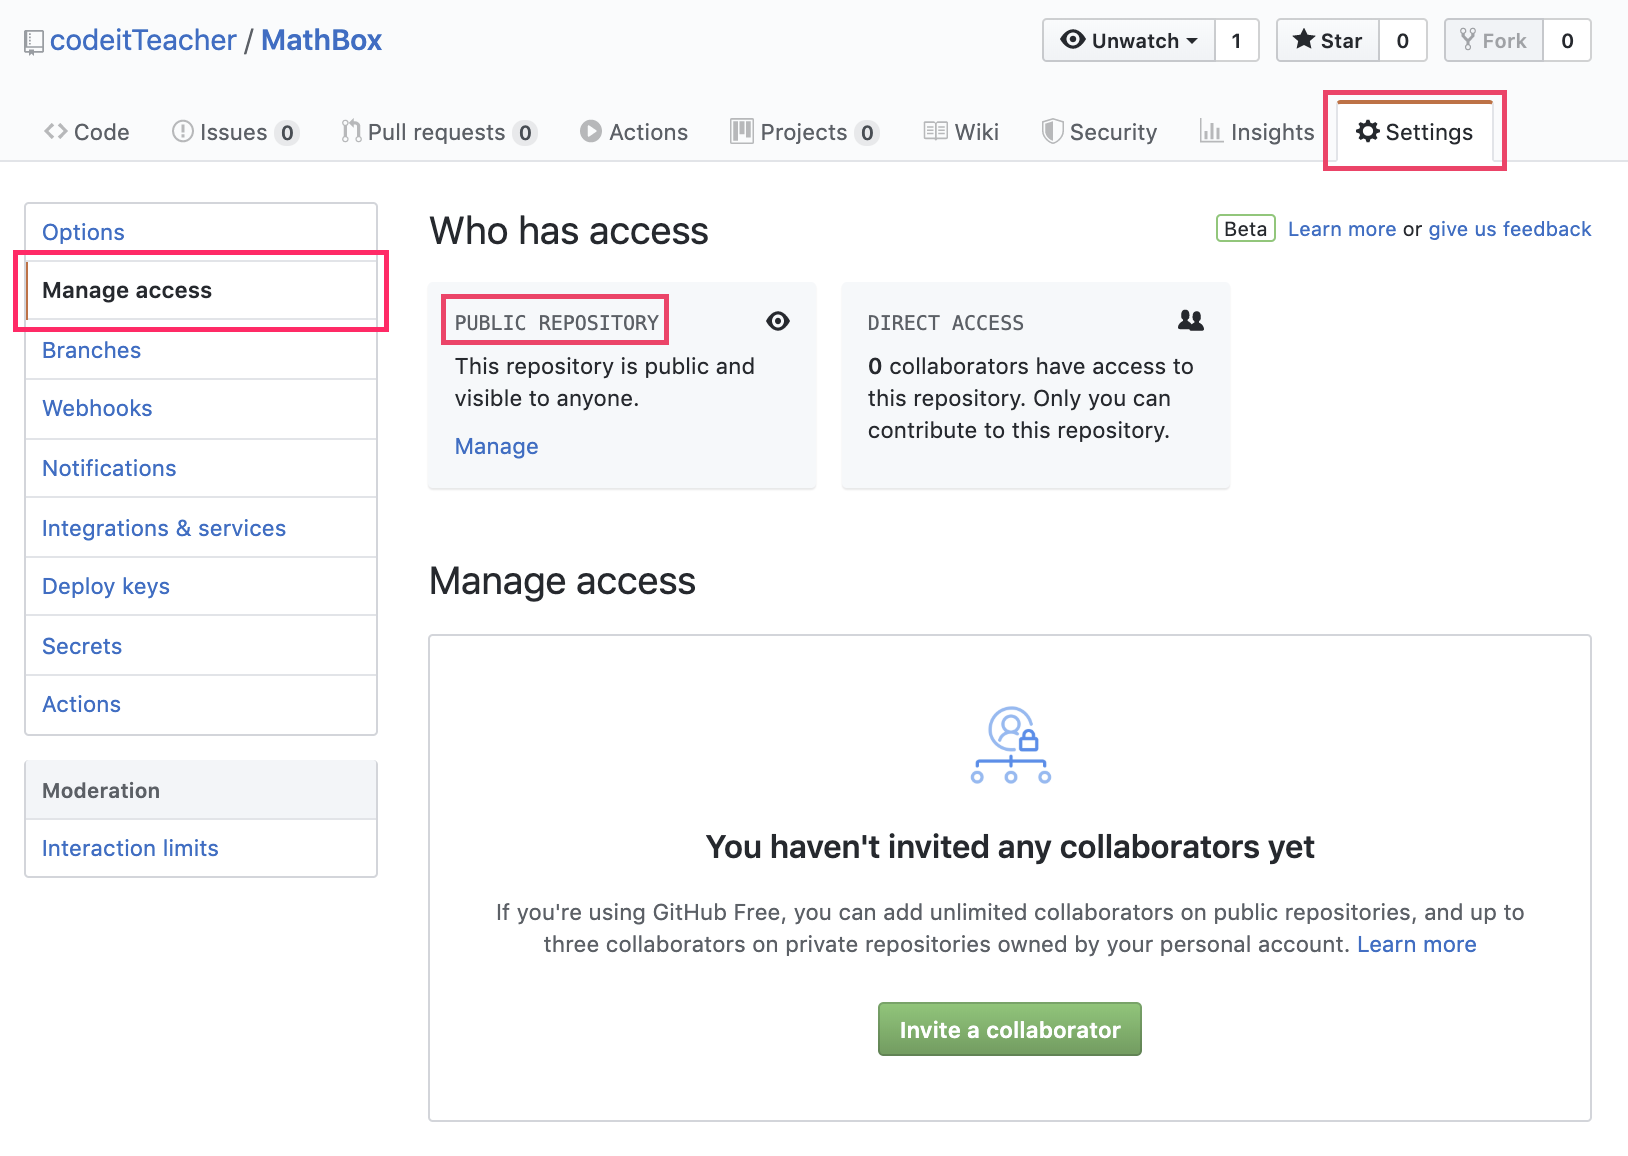This screenshot has width=1628, height=1156.
Task: Click the eye icon in Unwatch button
Action: (x=1073, y=39)
